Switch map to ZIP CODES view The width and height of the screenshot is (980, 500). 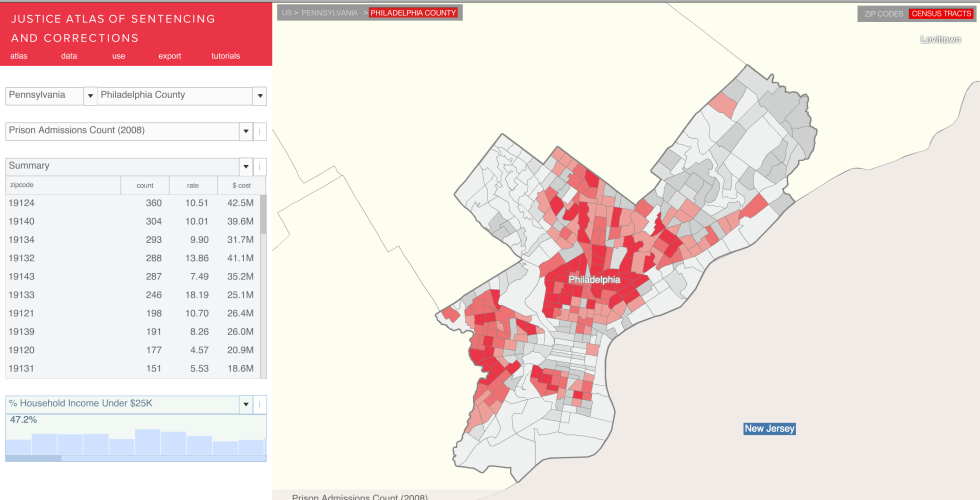[884, 14]
